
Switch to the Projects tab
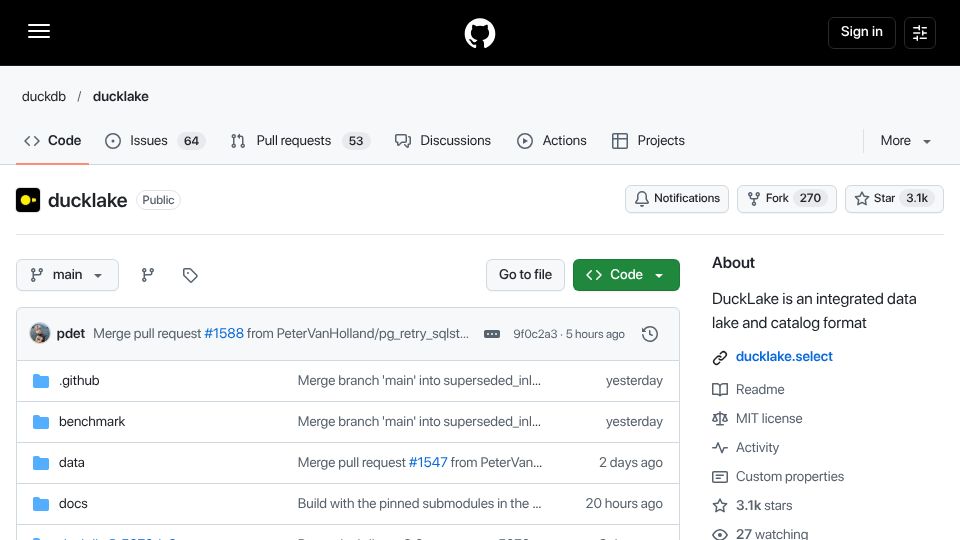(648, 141)
